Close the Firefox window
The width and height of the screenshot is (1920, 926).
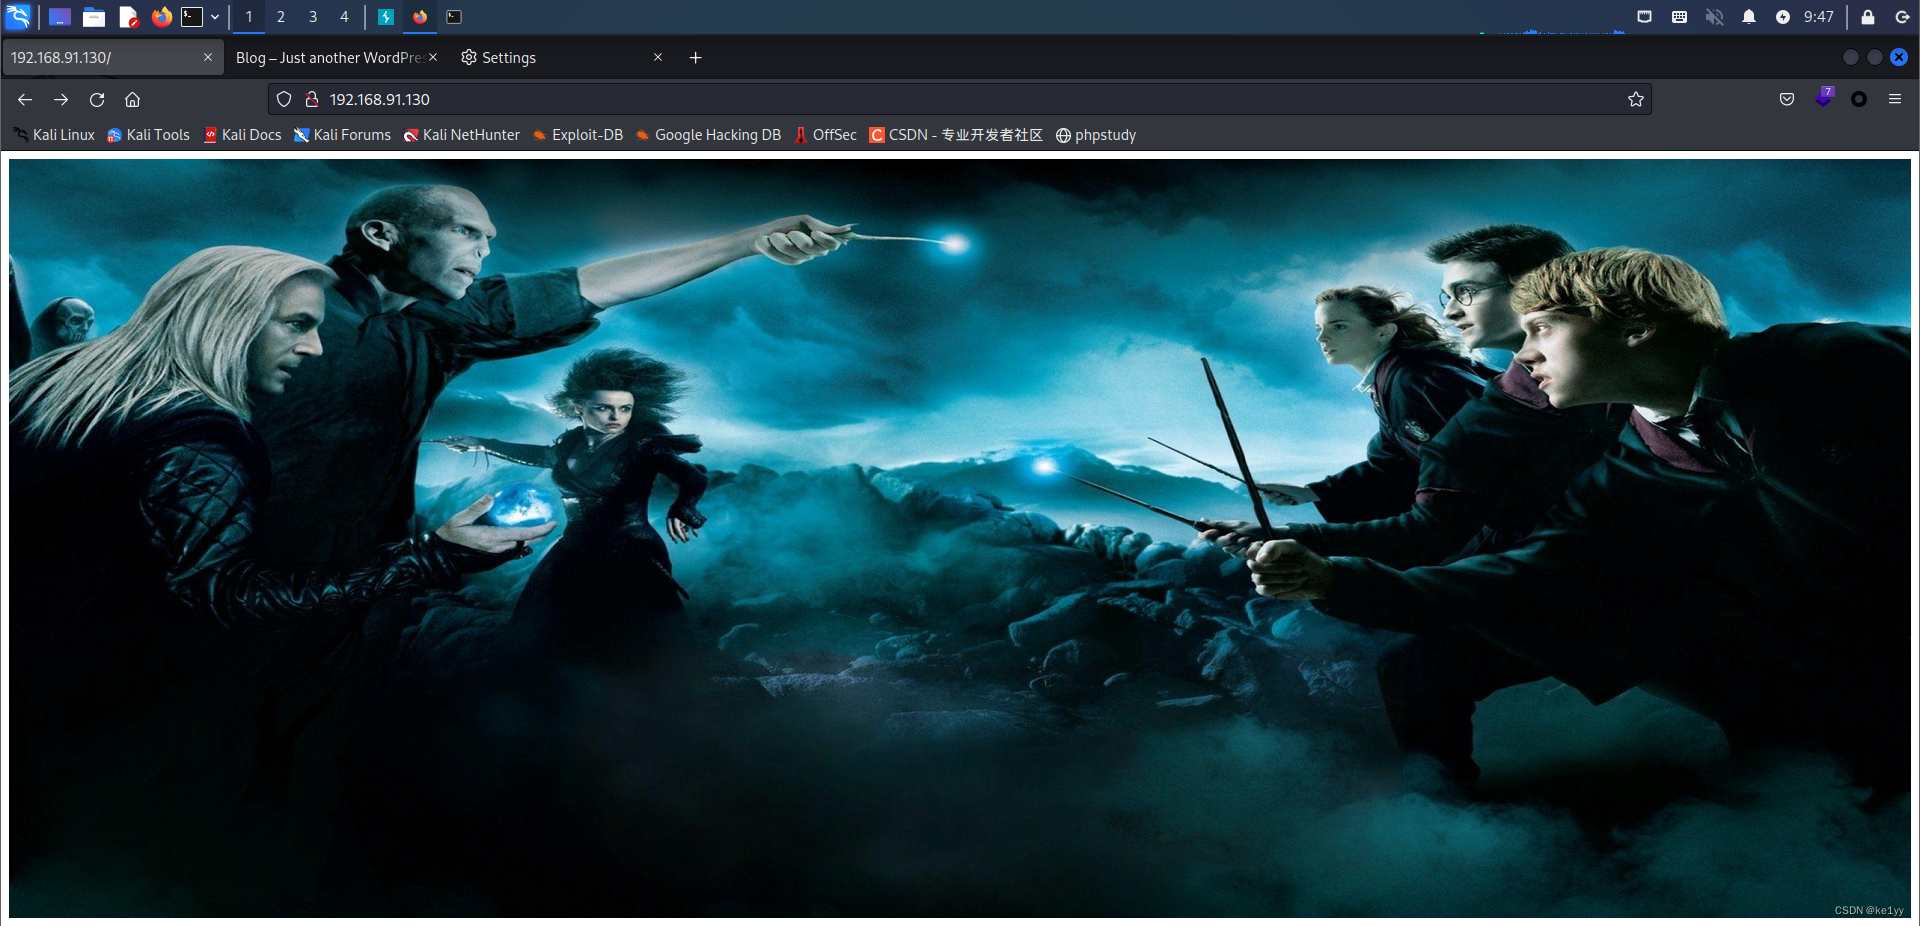[x=1899, y=57]
